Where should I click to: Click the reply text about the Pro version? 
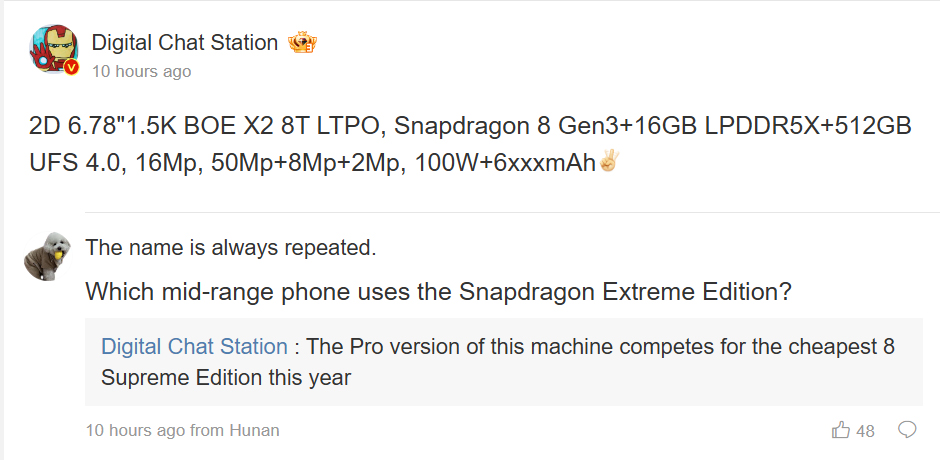coord(600,347)
